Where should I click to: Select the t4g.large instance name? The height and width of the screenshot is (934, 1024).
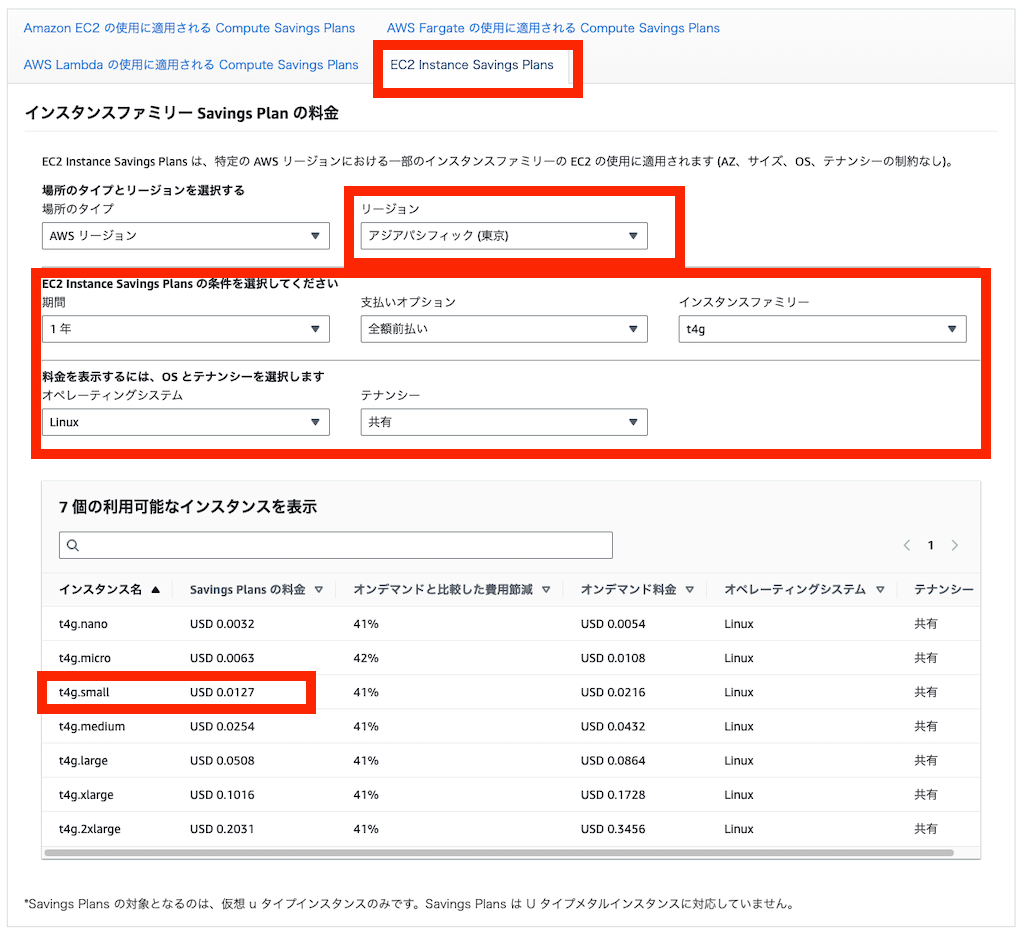click(x=83, y=761)
